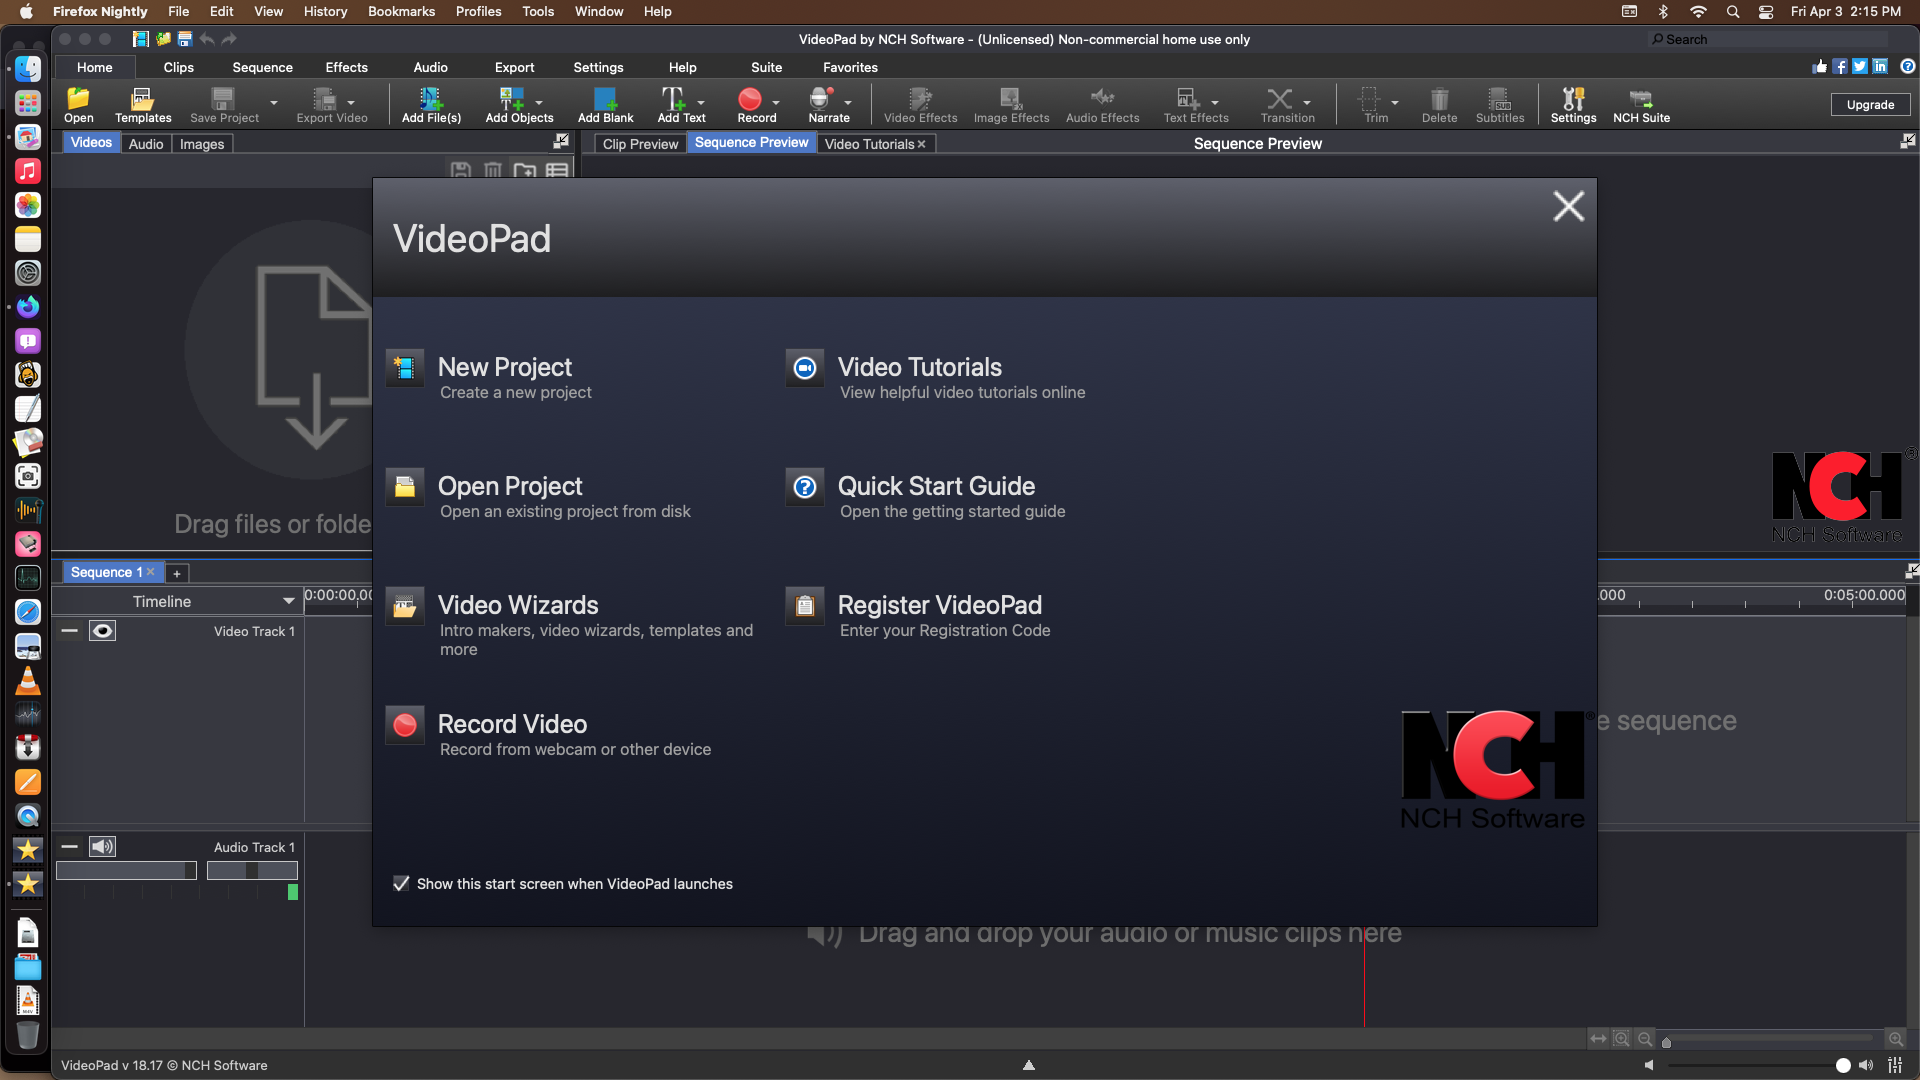Expand the Add Objects dropdown arrow
The height and width of the screenshot is (1080, 1920).
click(539, 102)
